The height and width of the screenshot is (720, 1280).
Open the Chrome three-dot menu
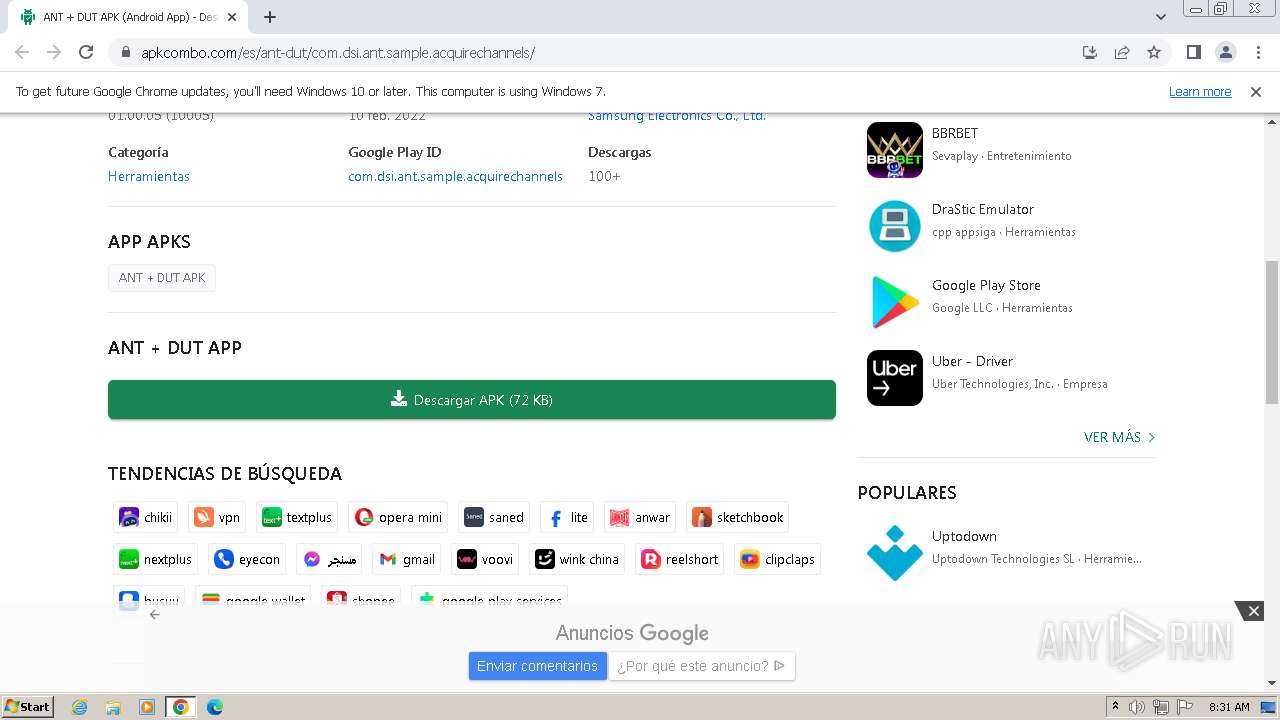tap(1257, 52)
